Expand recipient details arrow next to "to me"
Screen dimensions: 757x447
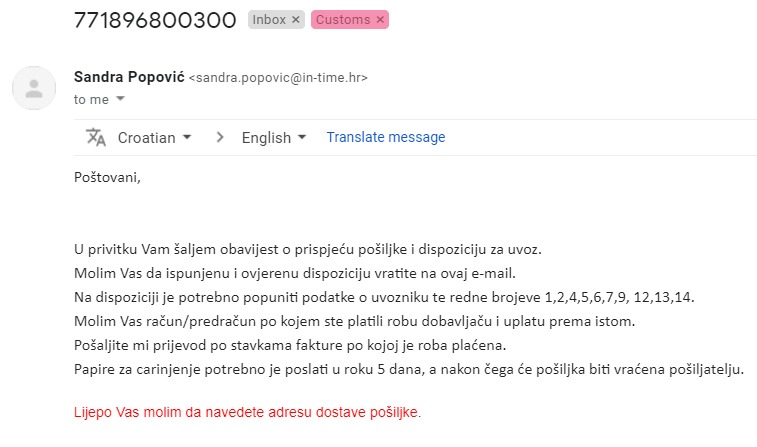coord(120,99)
